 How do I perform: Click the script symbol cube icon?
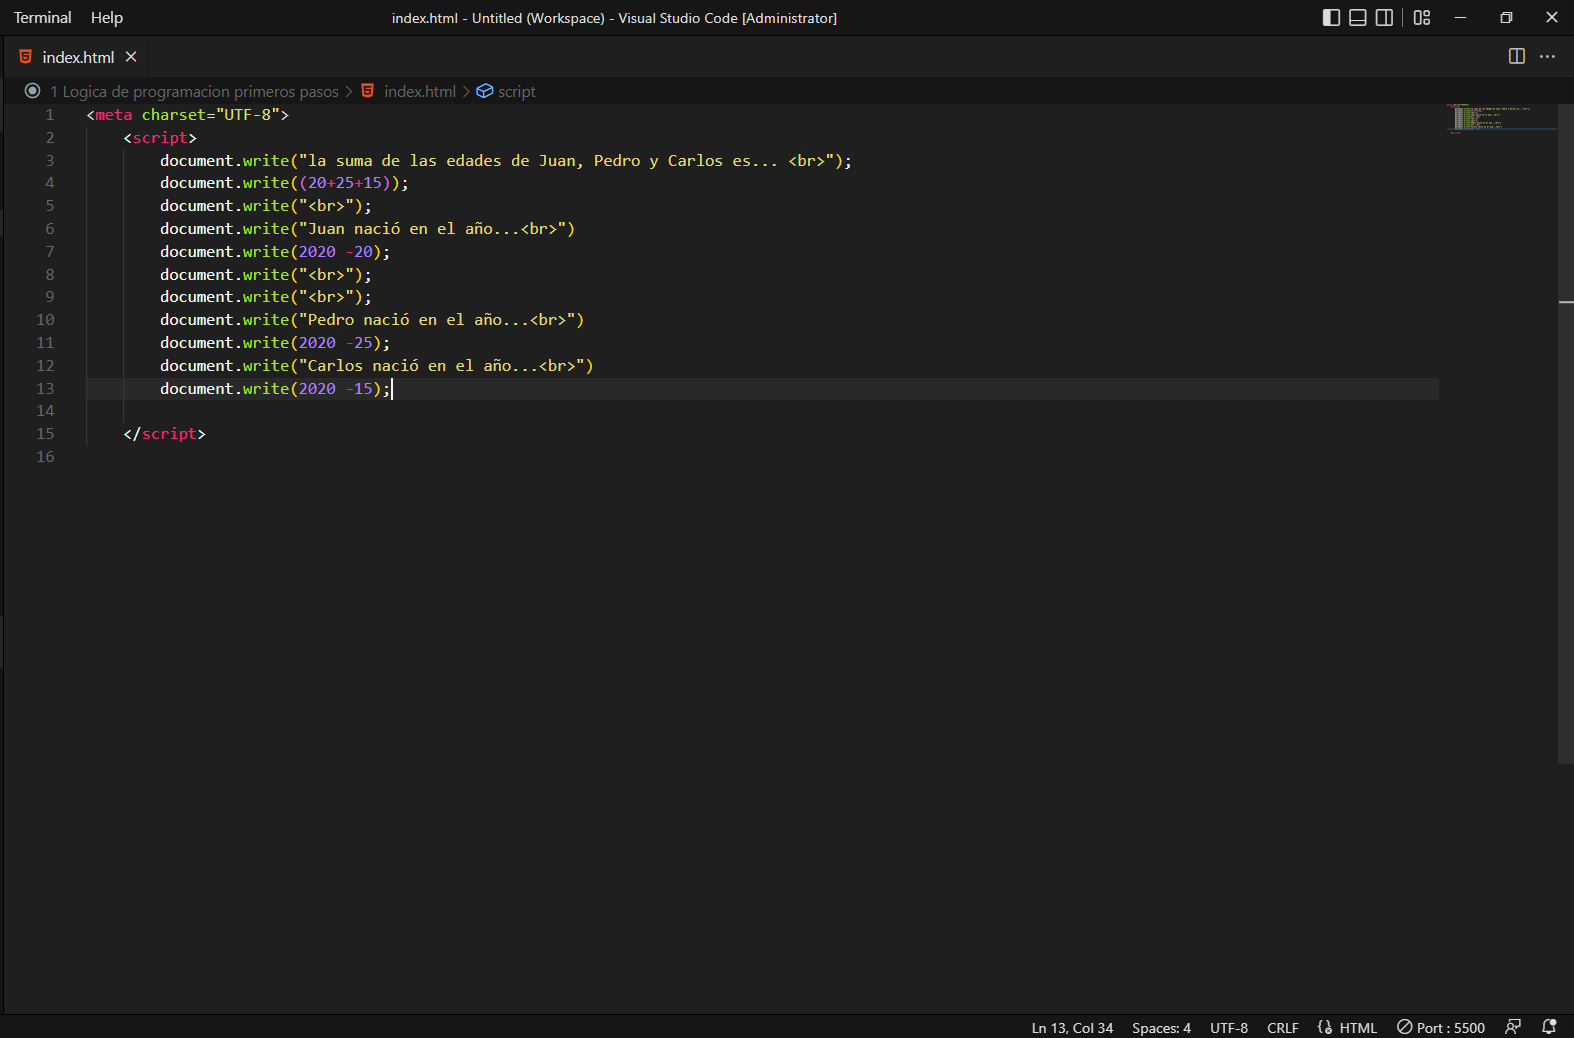coord(485,91)
